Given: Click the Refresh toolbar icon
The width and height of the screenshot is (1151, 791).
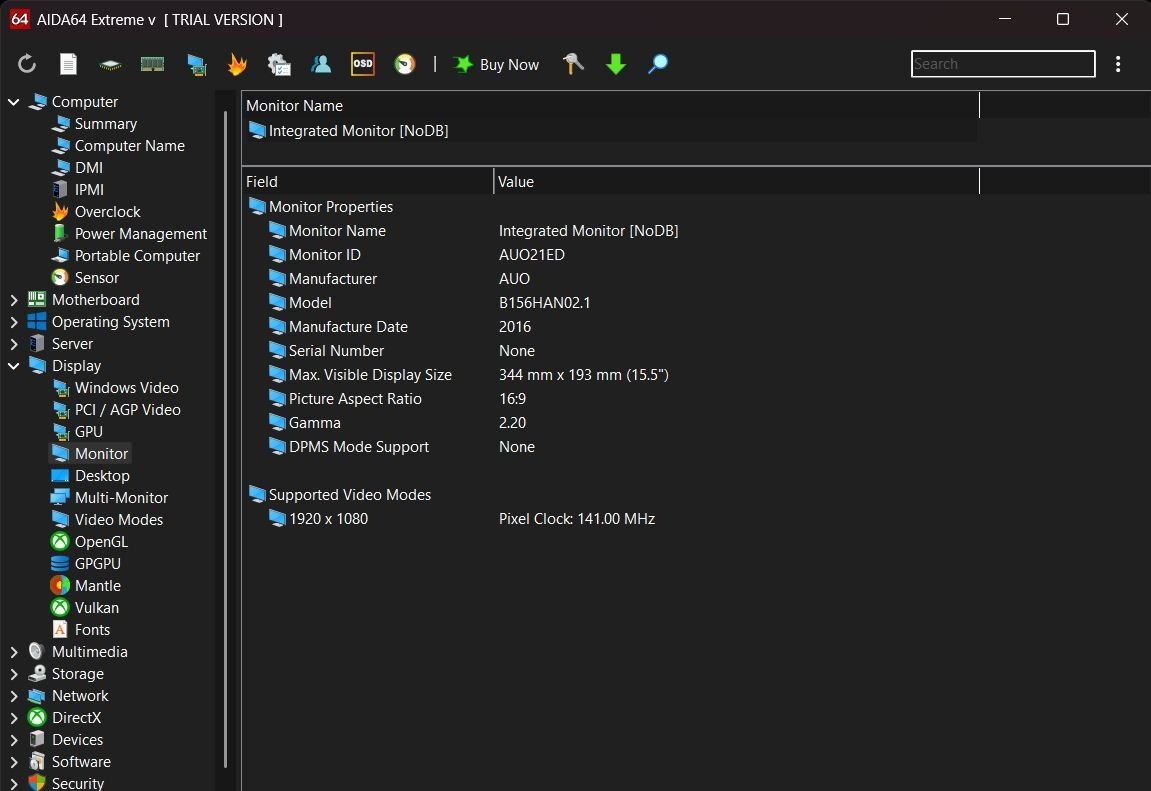Looking at the screenshot, I should [x=27, y=64].
